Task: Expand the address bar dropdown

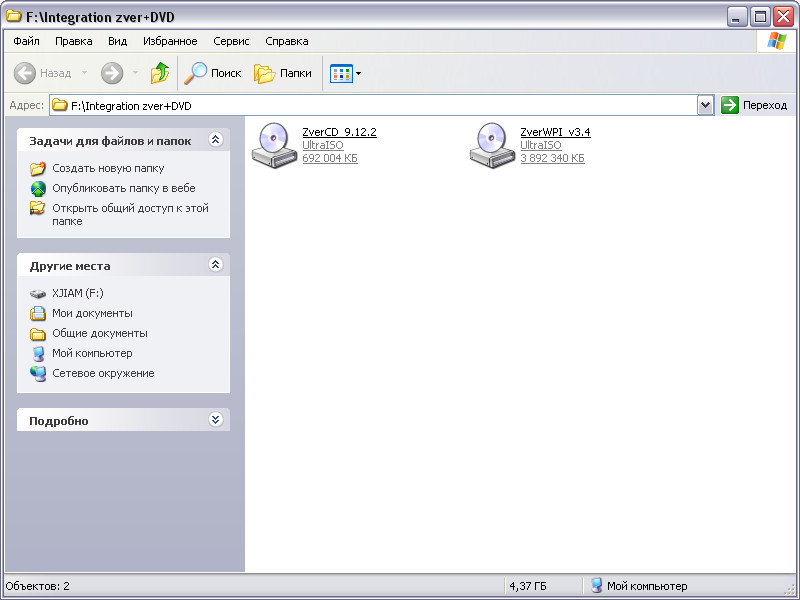Action: pyautogui.click(x=705, y=106)
